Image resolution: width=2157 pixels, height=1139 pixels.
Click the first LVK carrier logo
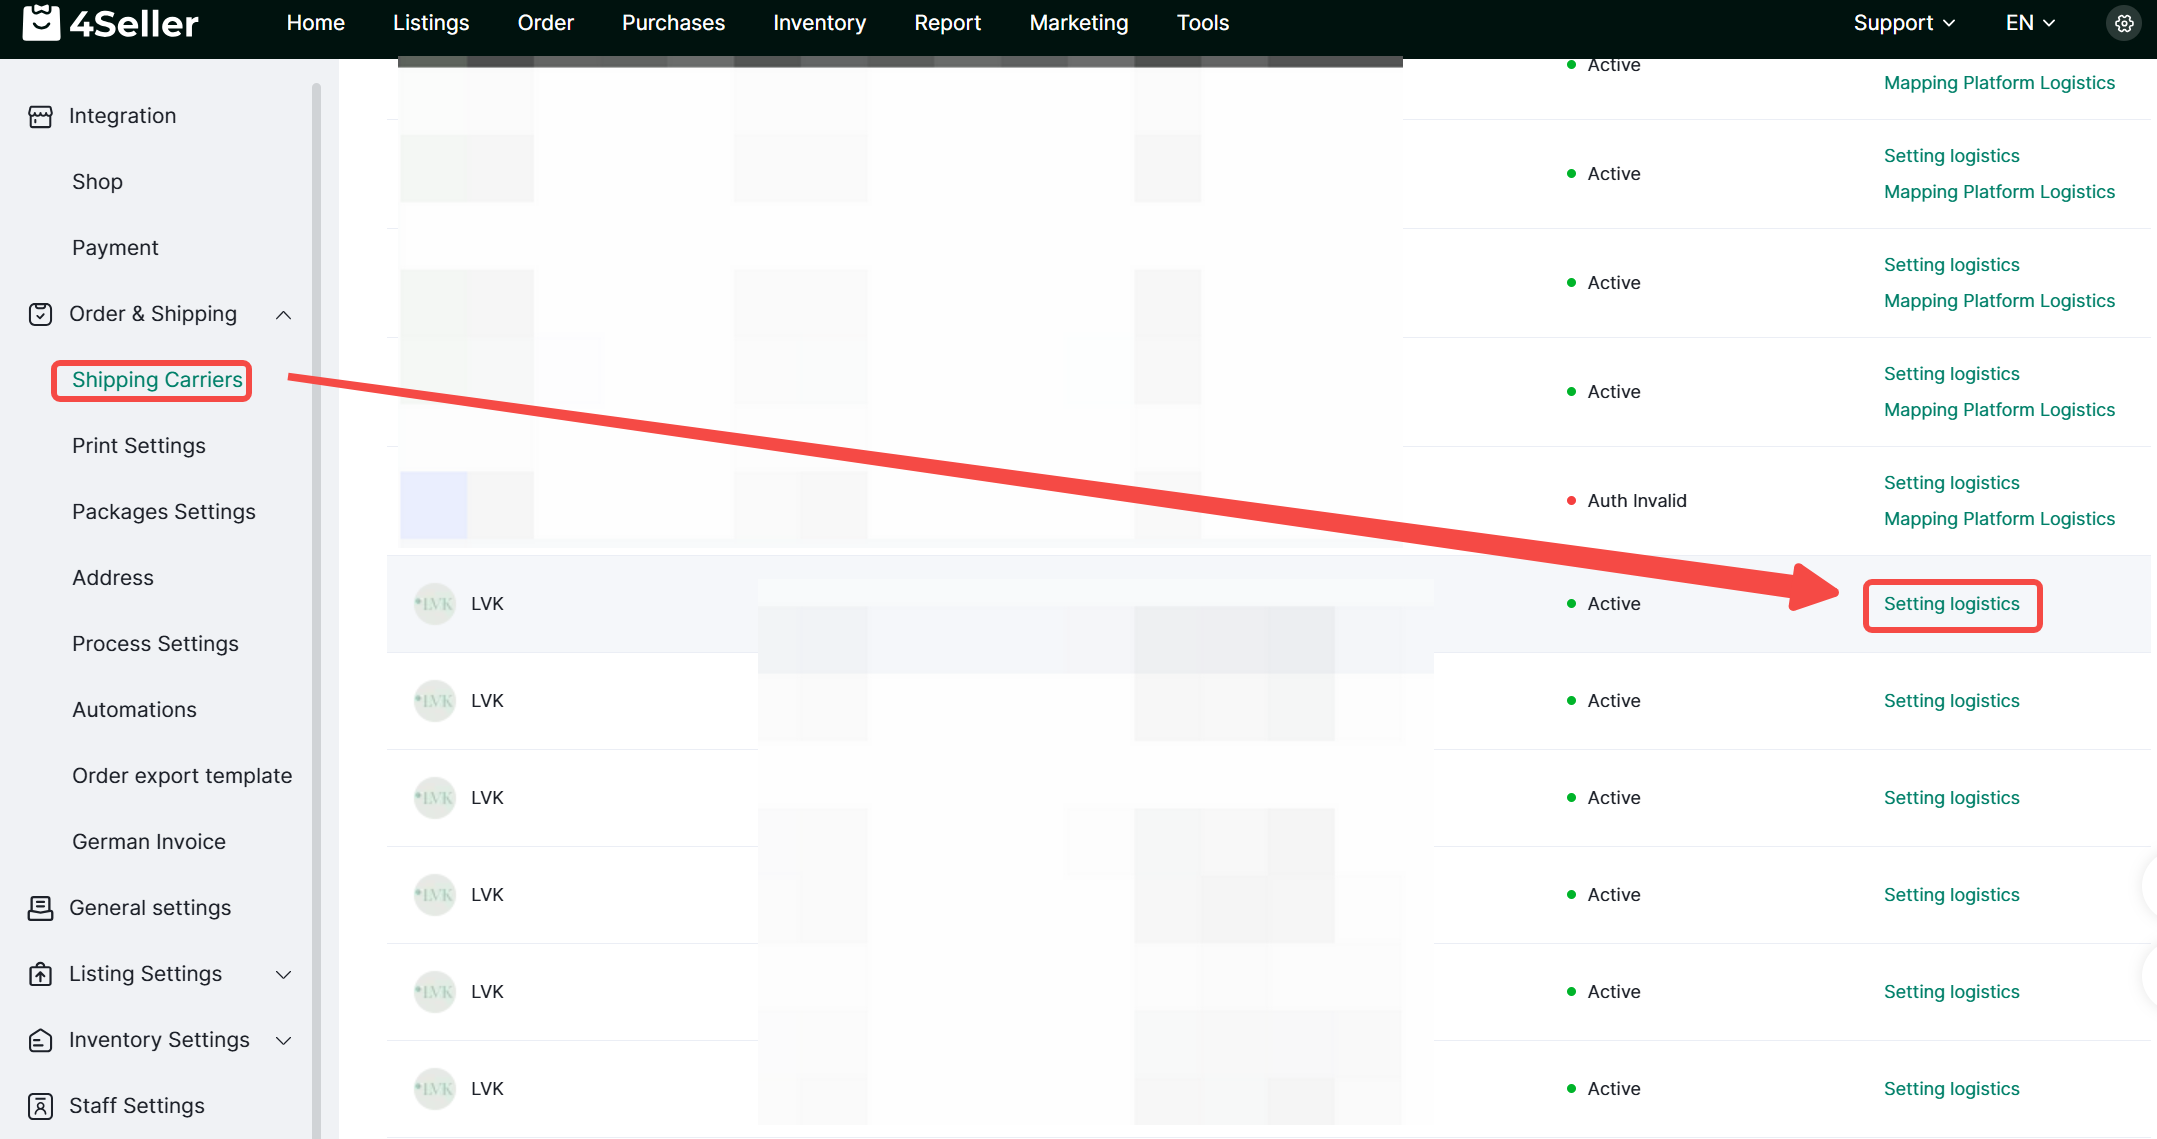pyautogui.click(x=435, y=604)
